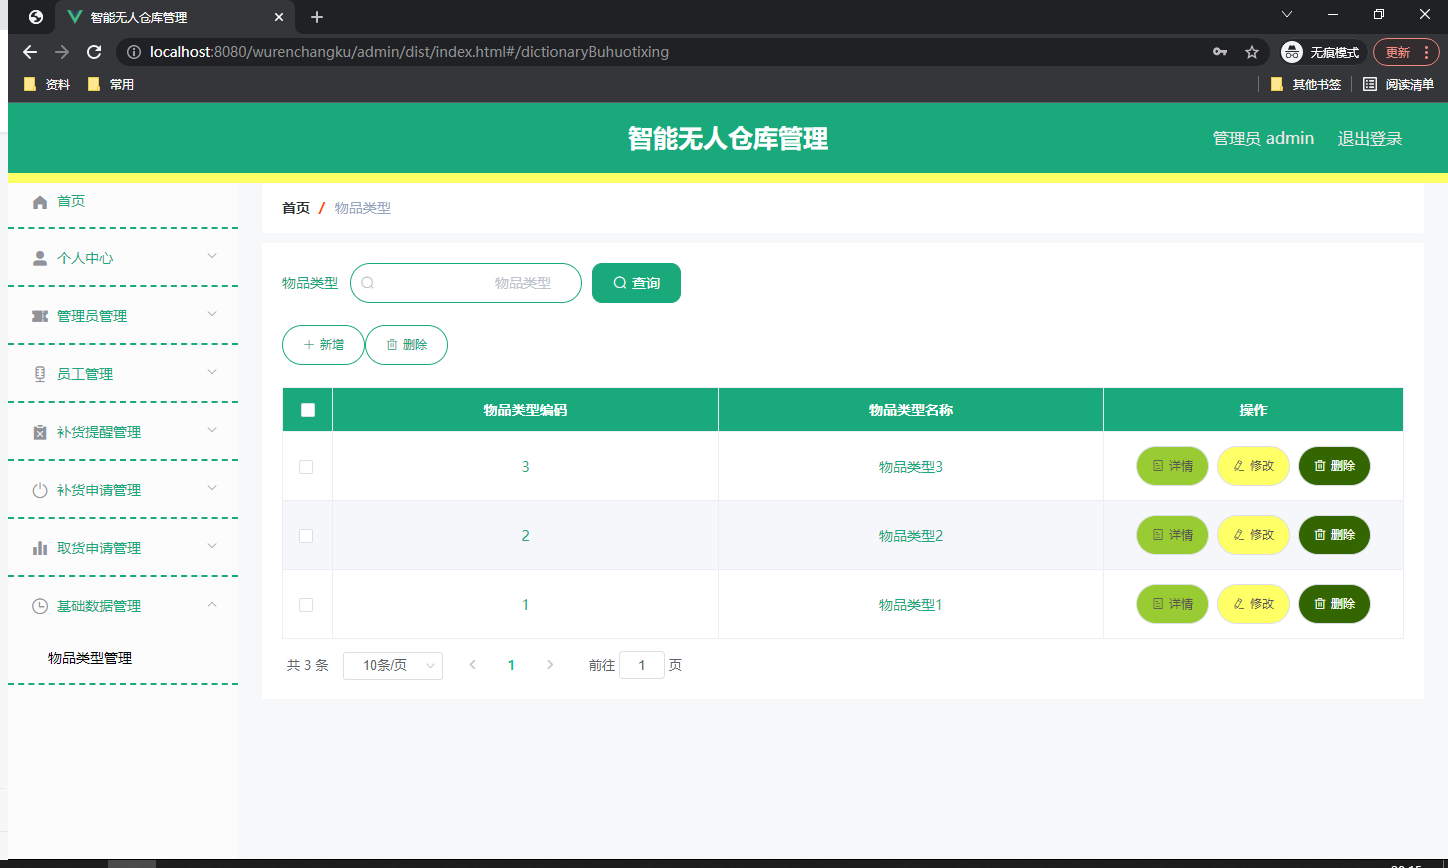Open the 个人中心 sidebar menu label
Image resolution: width=1448 pixels, height=868 pixels.
(85, 258)
